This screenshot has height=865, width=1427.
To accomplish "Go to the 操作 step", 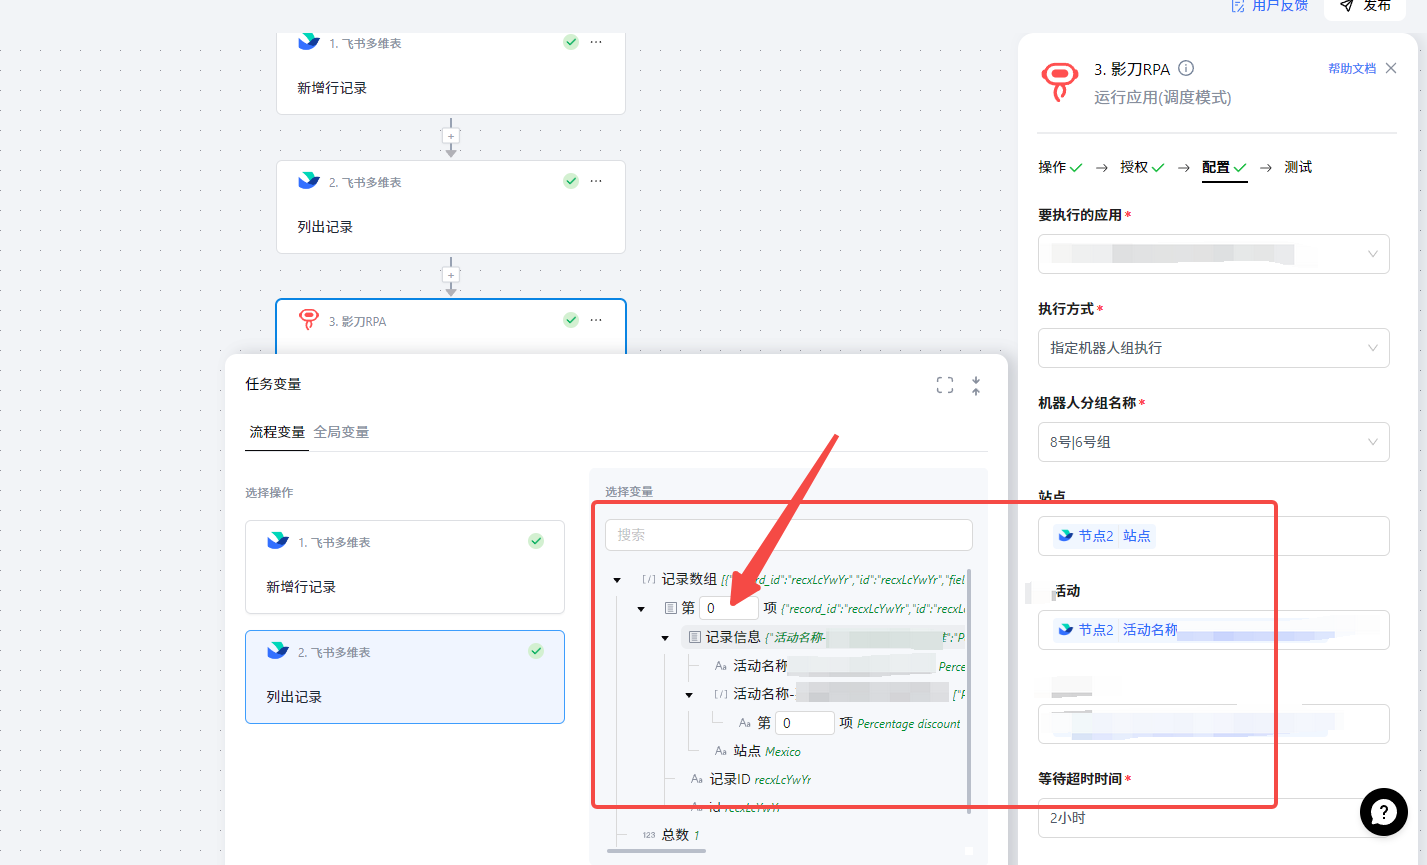I will click(x=1060, y=167).
